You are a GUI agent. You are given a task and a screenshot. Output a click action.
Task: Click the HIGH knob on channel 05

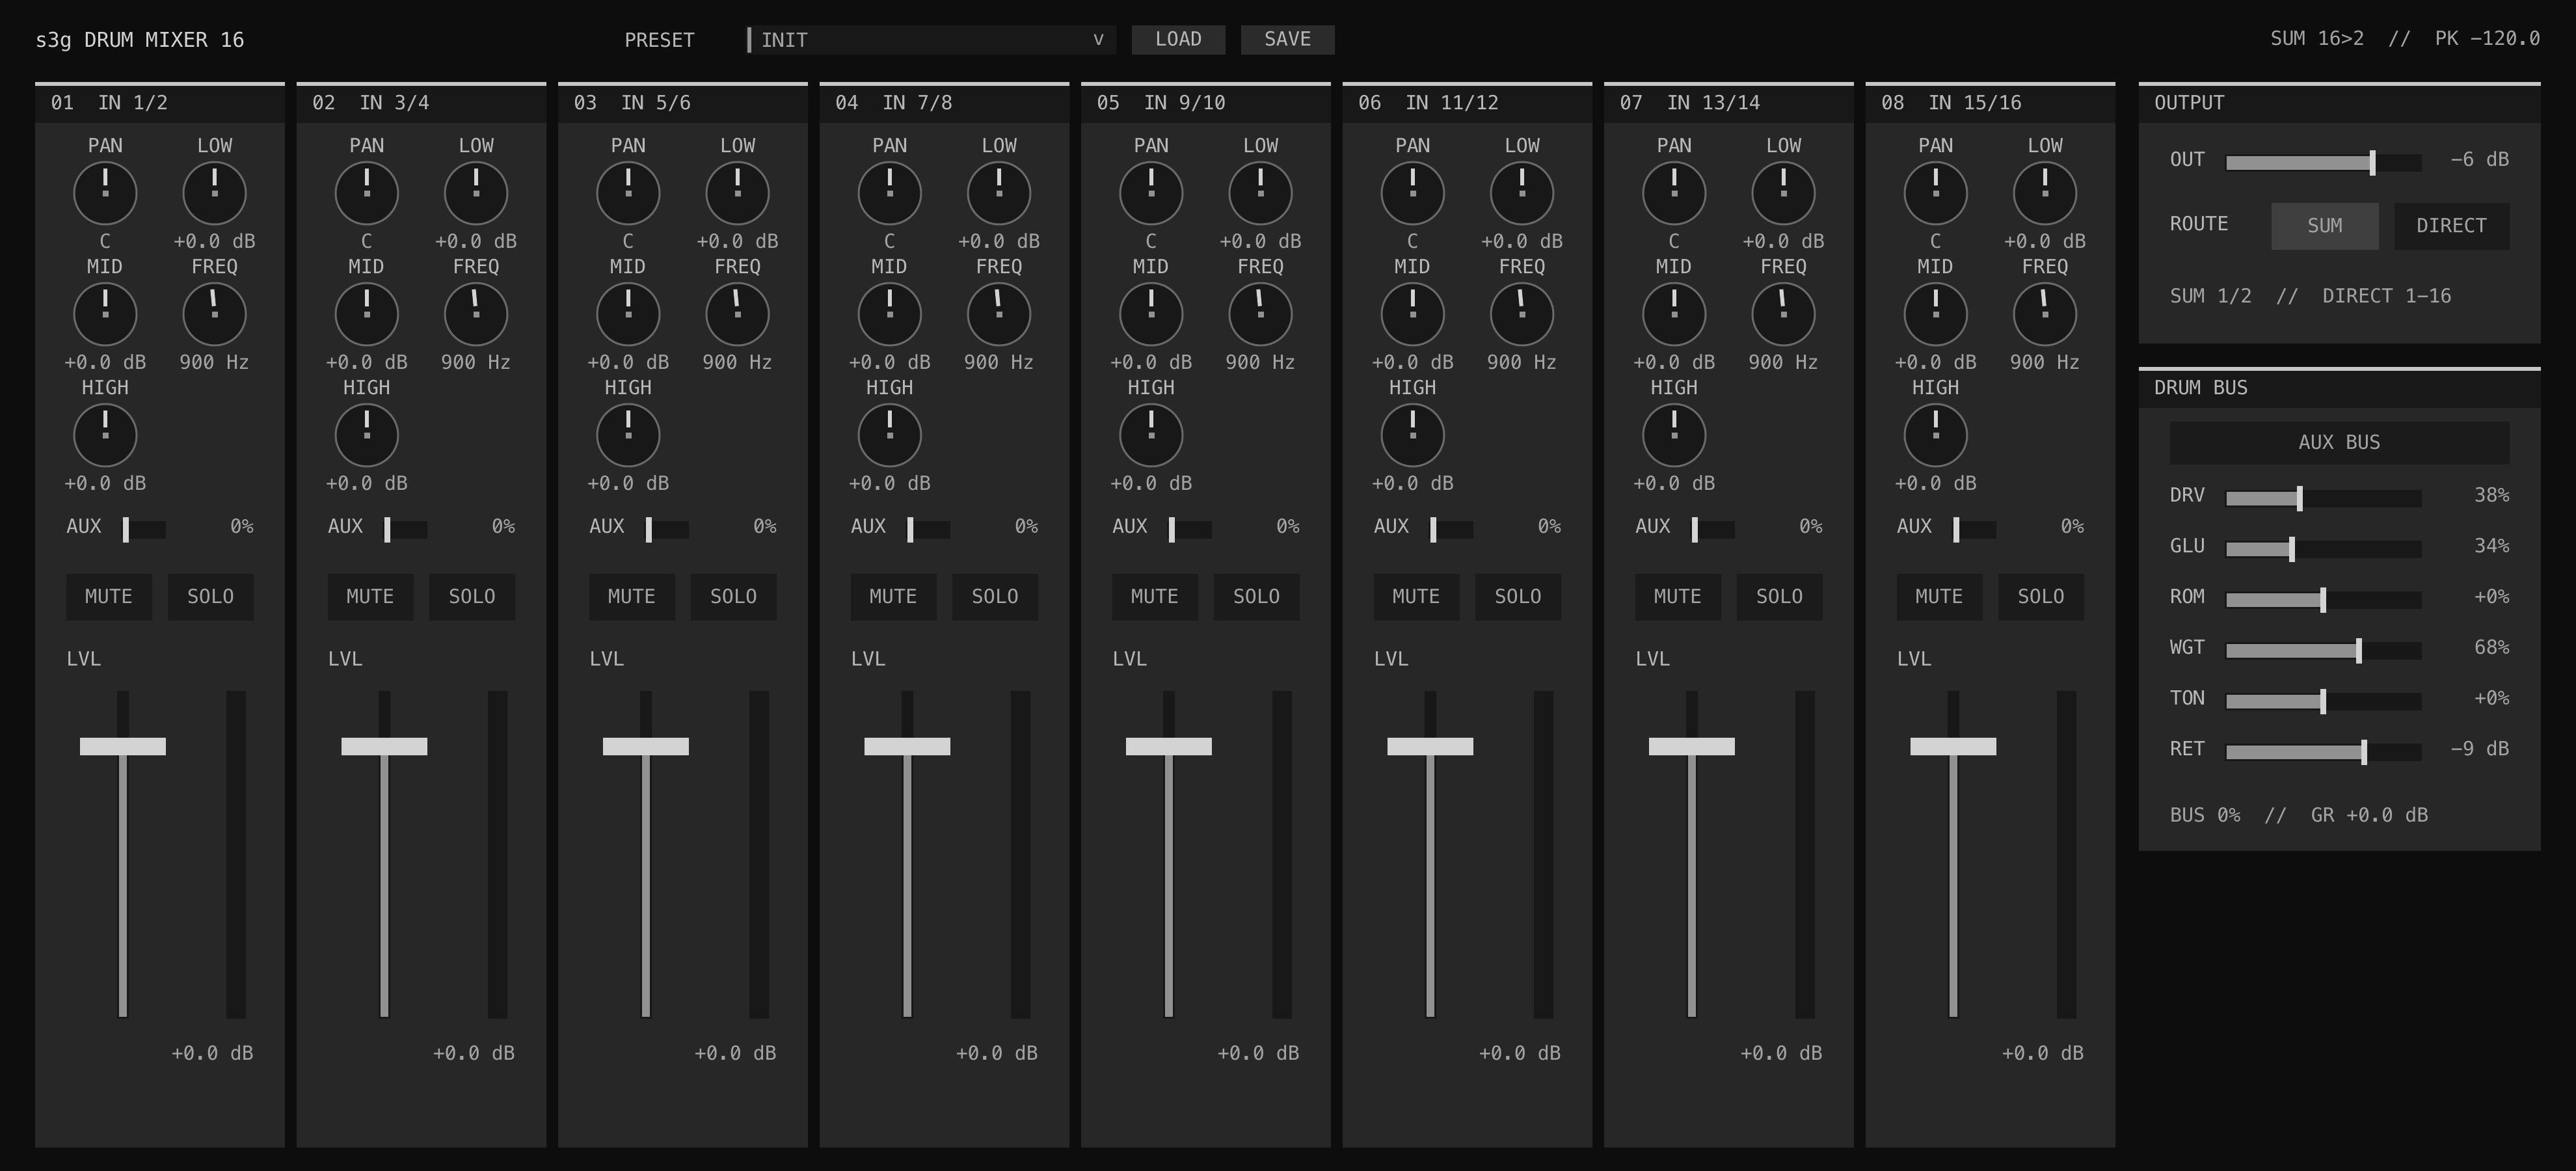1151,435
